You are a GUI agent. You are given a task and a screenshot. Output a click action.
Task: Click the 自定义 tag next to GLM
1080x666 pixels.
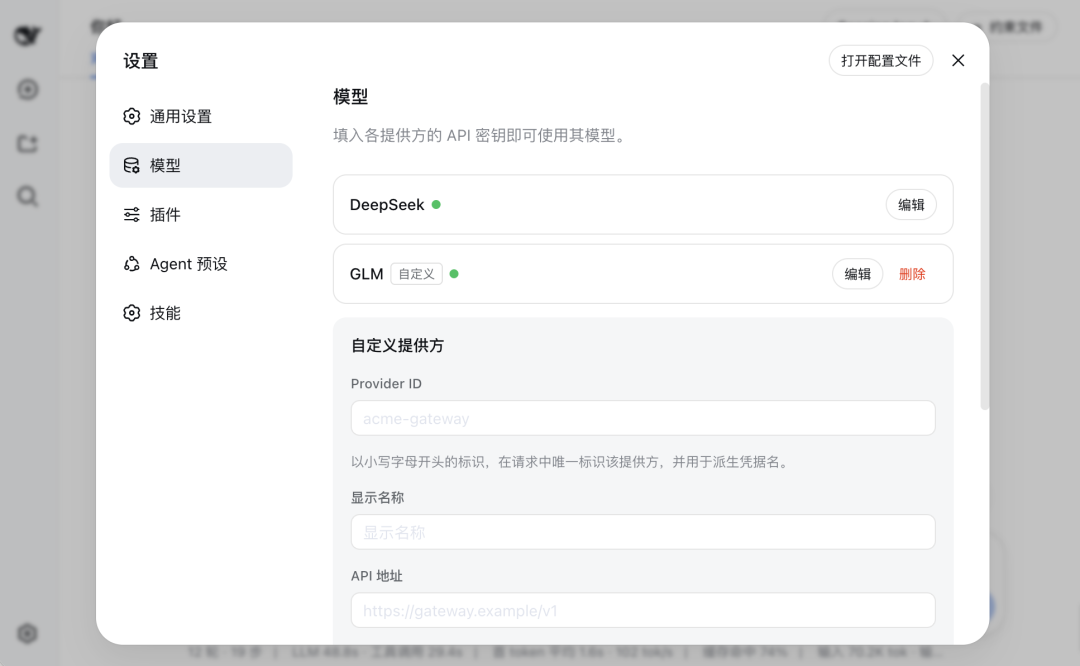pyautogui.click(x=417, y=274)
